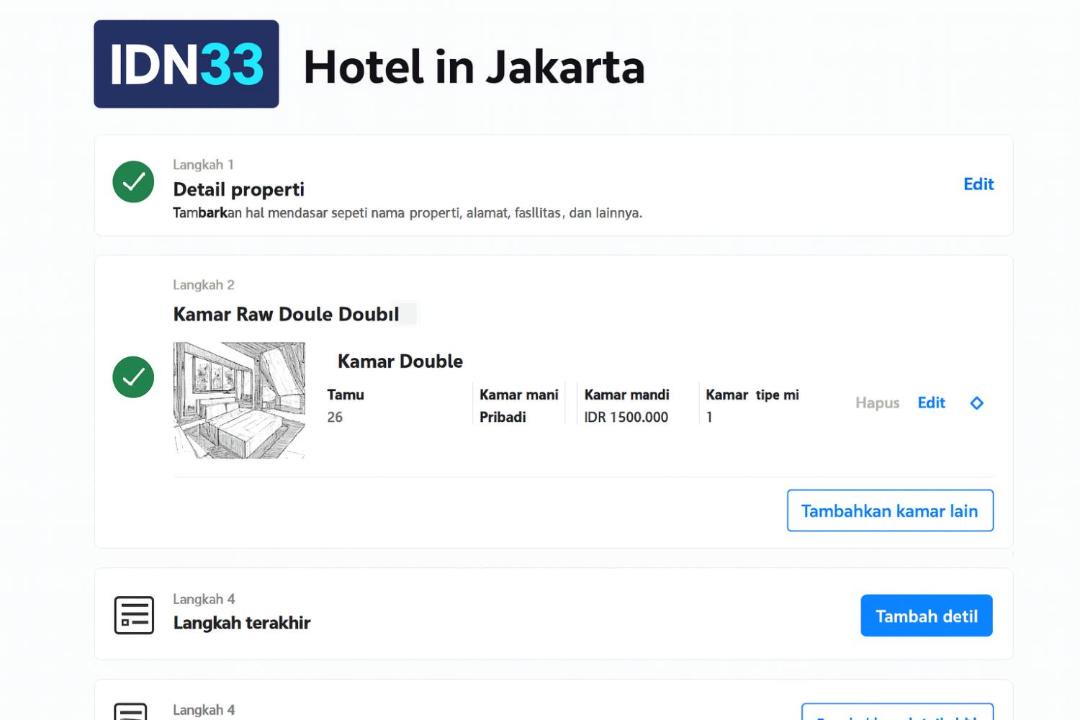1080x720 pixels.
Task: Click the Tamu guest count value 26
Action: pyautogui.click(x=335, y=418)
